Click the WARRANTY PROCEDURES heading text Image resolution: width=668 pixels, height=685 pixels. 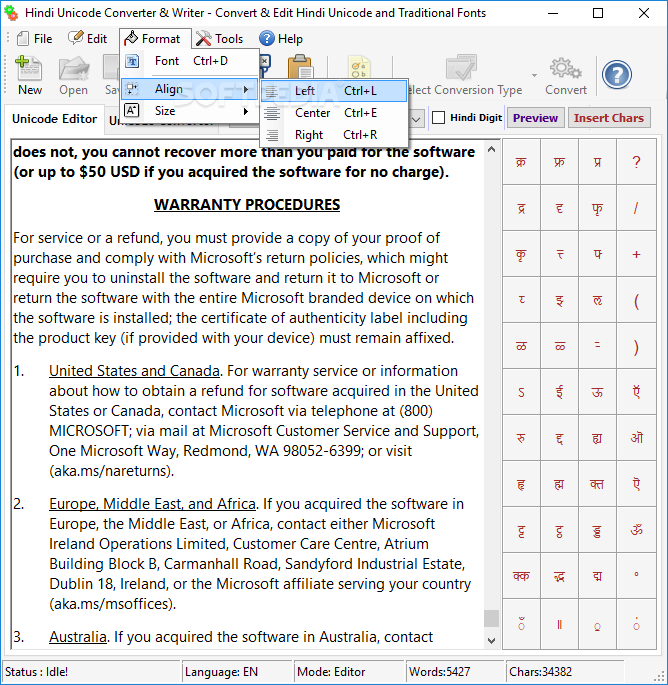[x=247, y=205]
